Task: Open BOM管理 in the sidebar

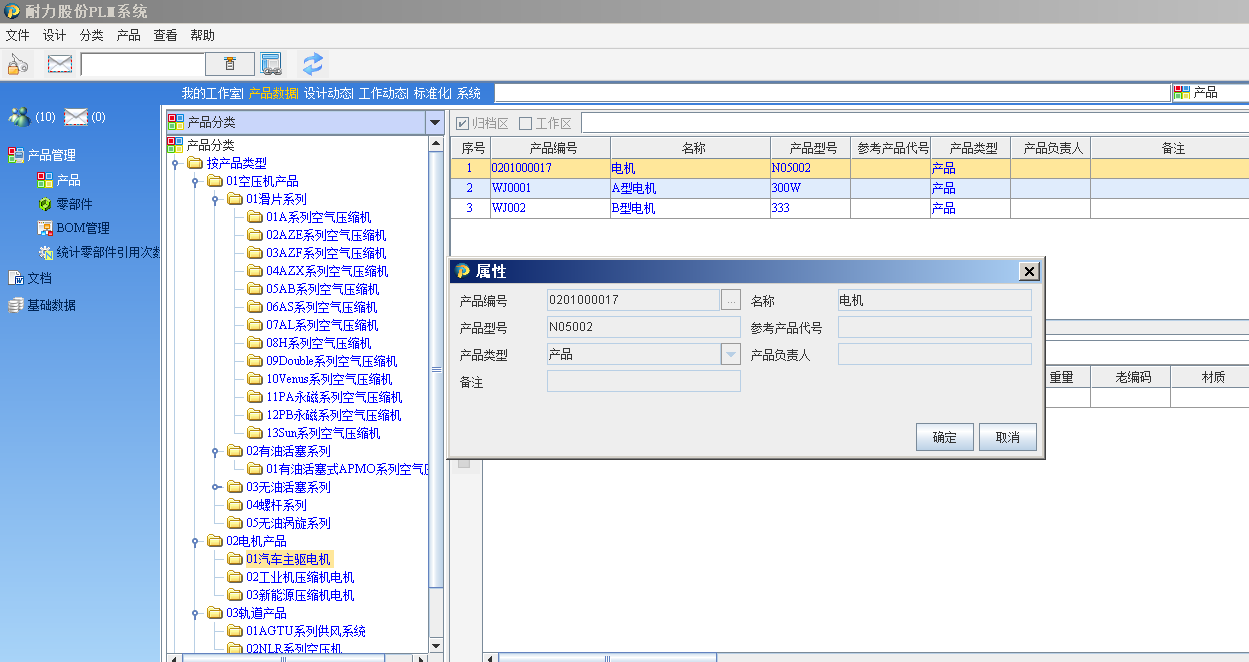Action: [82, 228]
